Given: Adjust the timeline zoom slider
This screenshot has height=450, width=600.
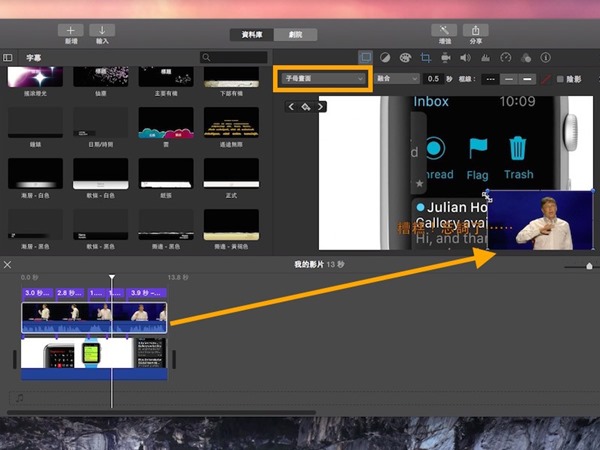Looking at the screenshot, I should tap(588, 265).
